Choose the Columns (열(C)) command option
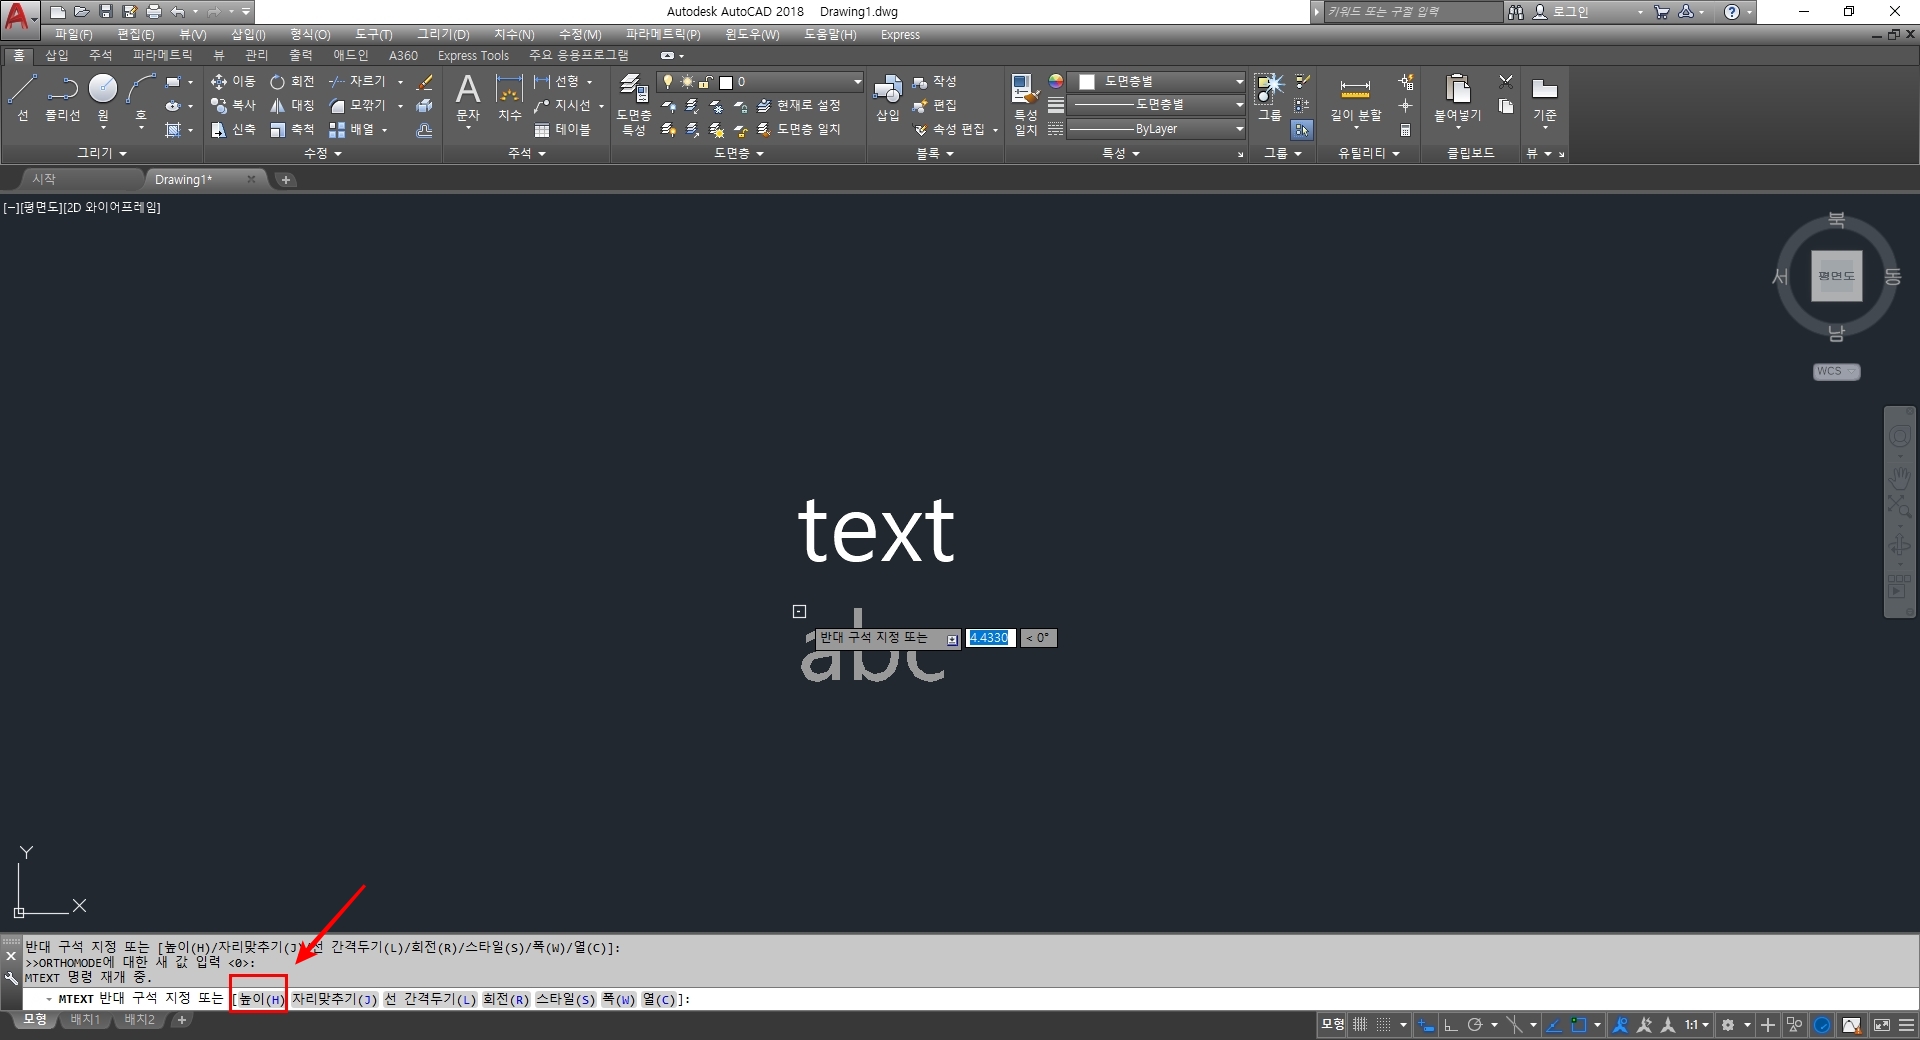This screenshot has width=1920, height=1040. [x=660, y=999]
